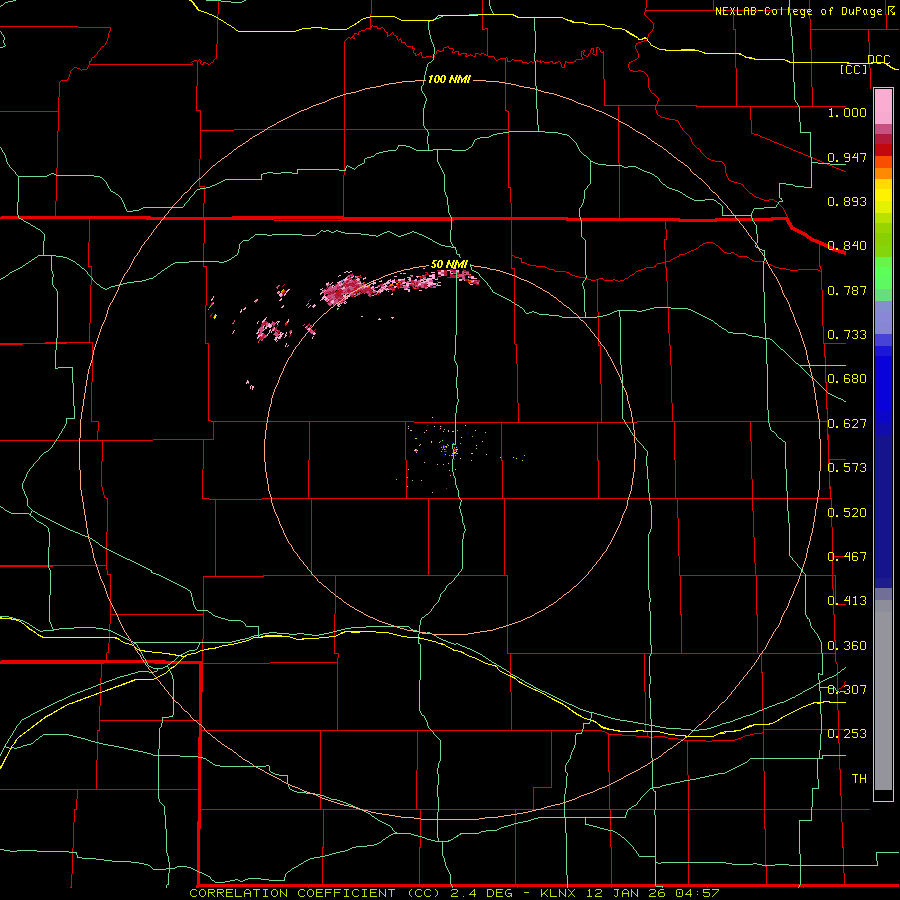900x900 pixels.
Task: Click the 0.573 scale value
Action: (x=847, y=468)
